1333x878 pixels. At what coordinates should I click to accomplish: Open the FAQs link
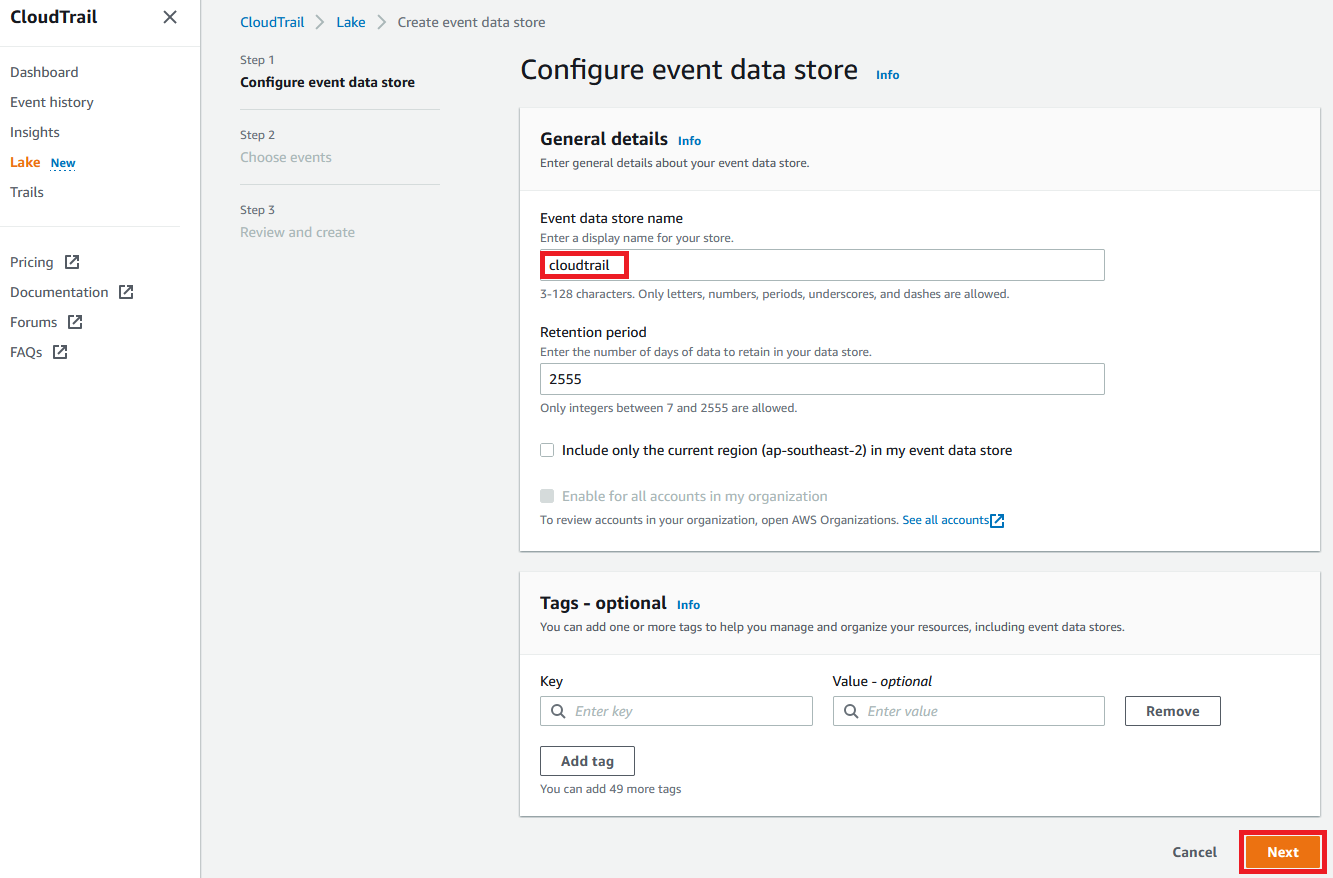[x=26, y=352]
